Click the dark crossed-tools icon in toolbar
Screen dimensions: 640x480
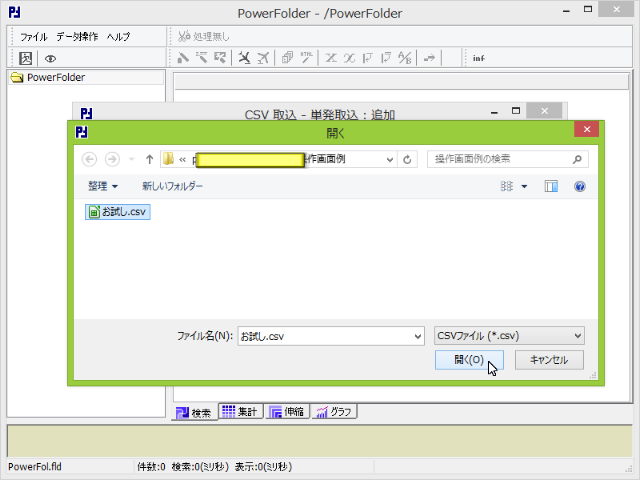coord(244,58)
